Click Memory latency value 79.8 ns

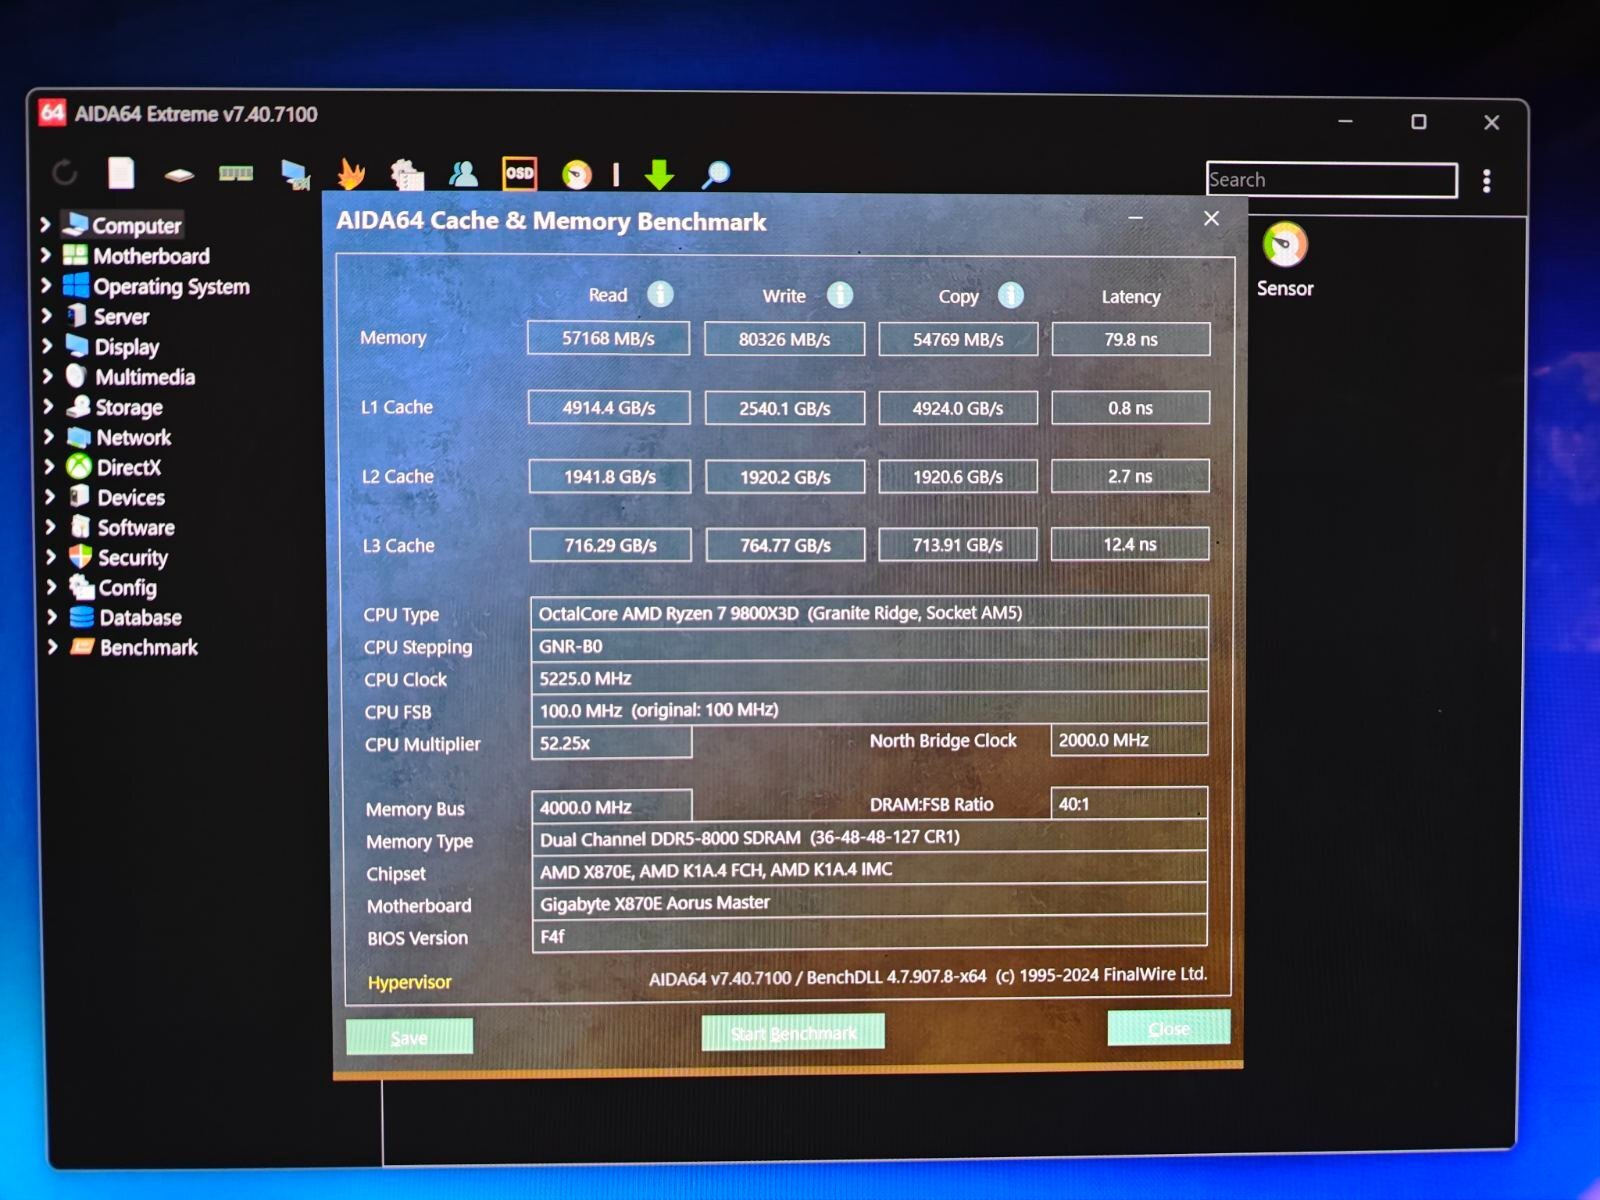tap(1131, 339)
